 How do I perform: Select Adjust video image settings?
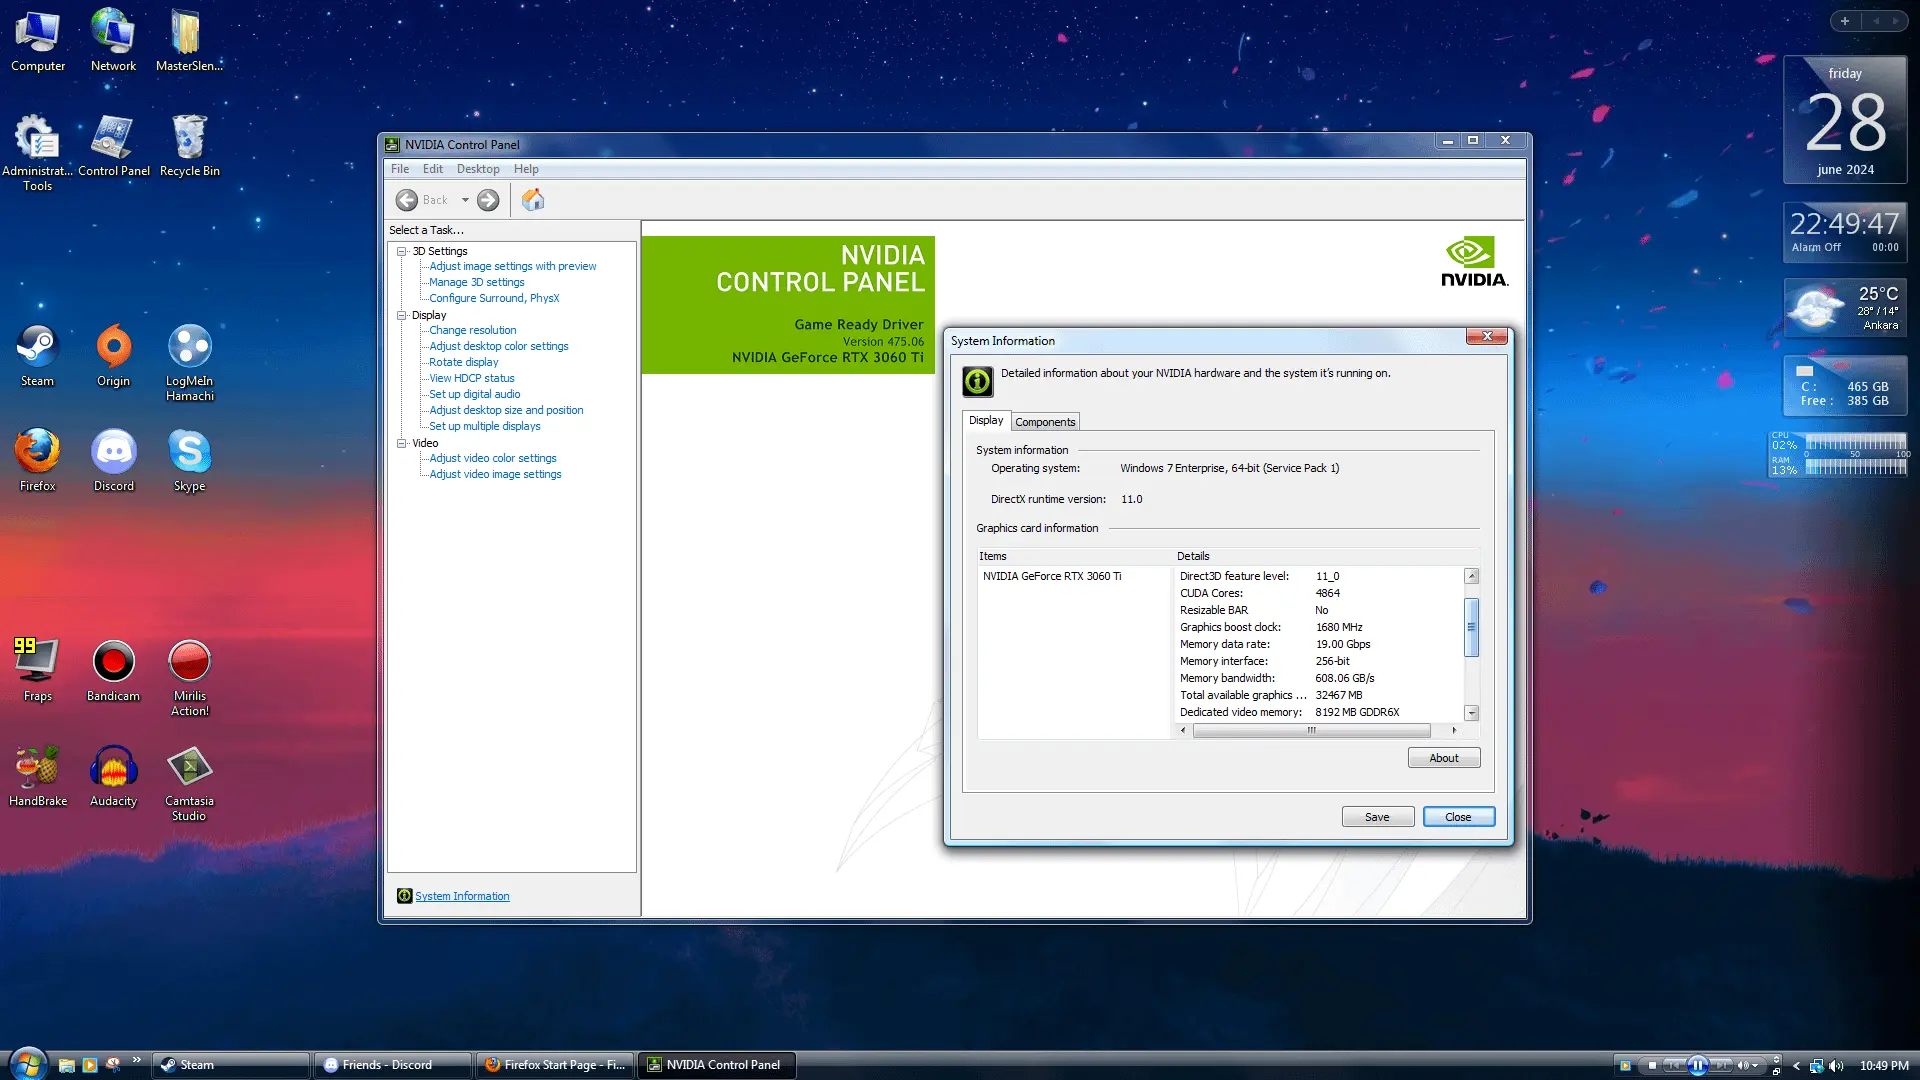(495, 474)
